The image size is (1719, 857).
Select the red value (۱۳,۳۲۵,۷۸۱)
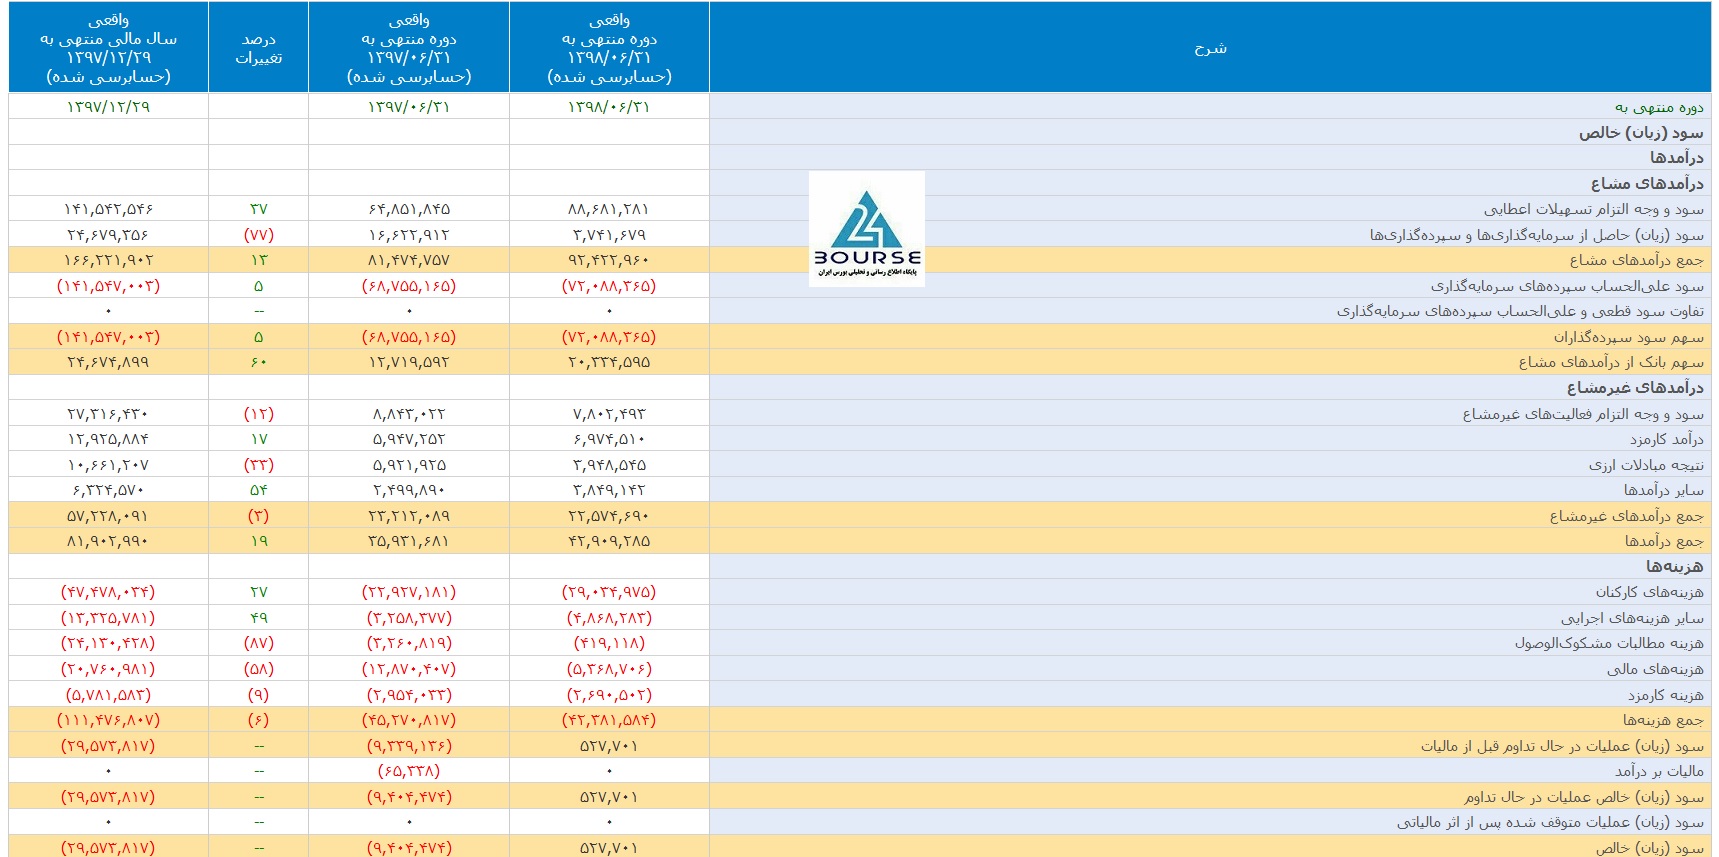[x=108, y=618]
